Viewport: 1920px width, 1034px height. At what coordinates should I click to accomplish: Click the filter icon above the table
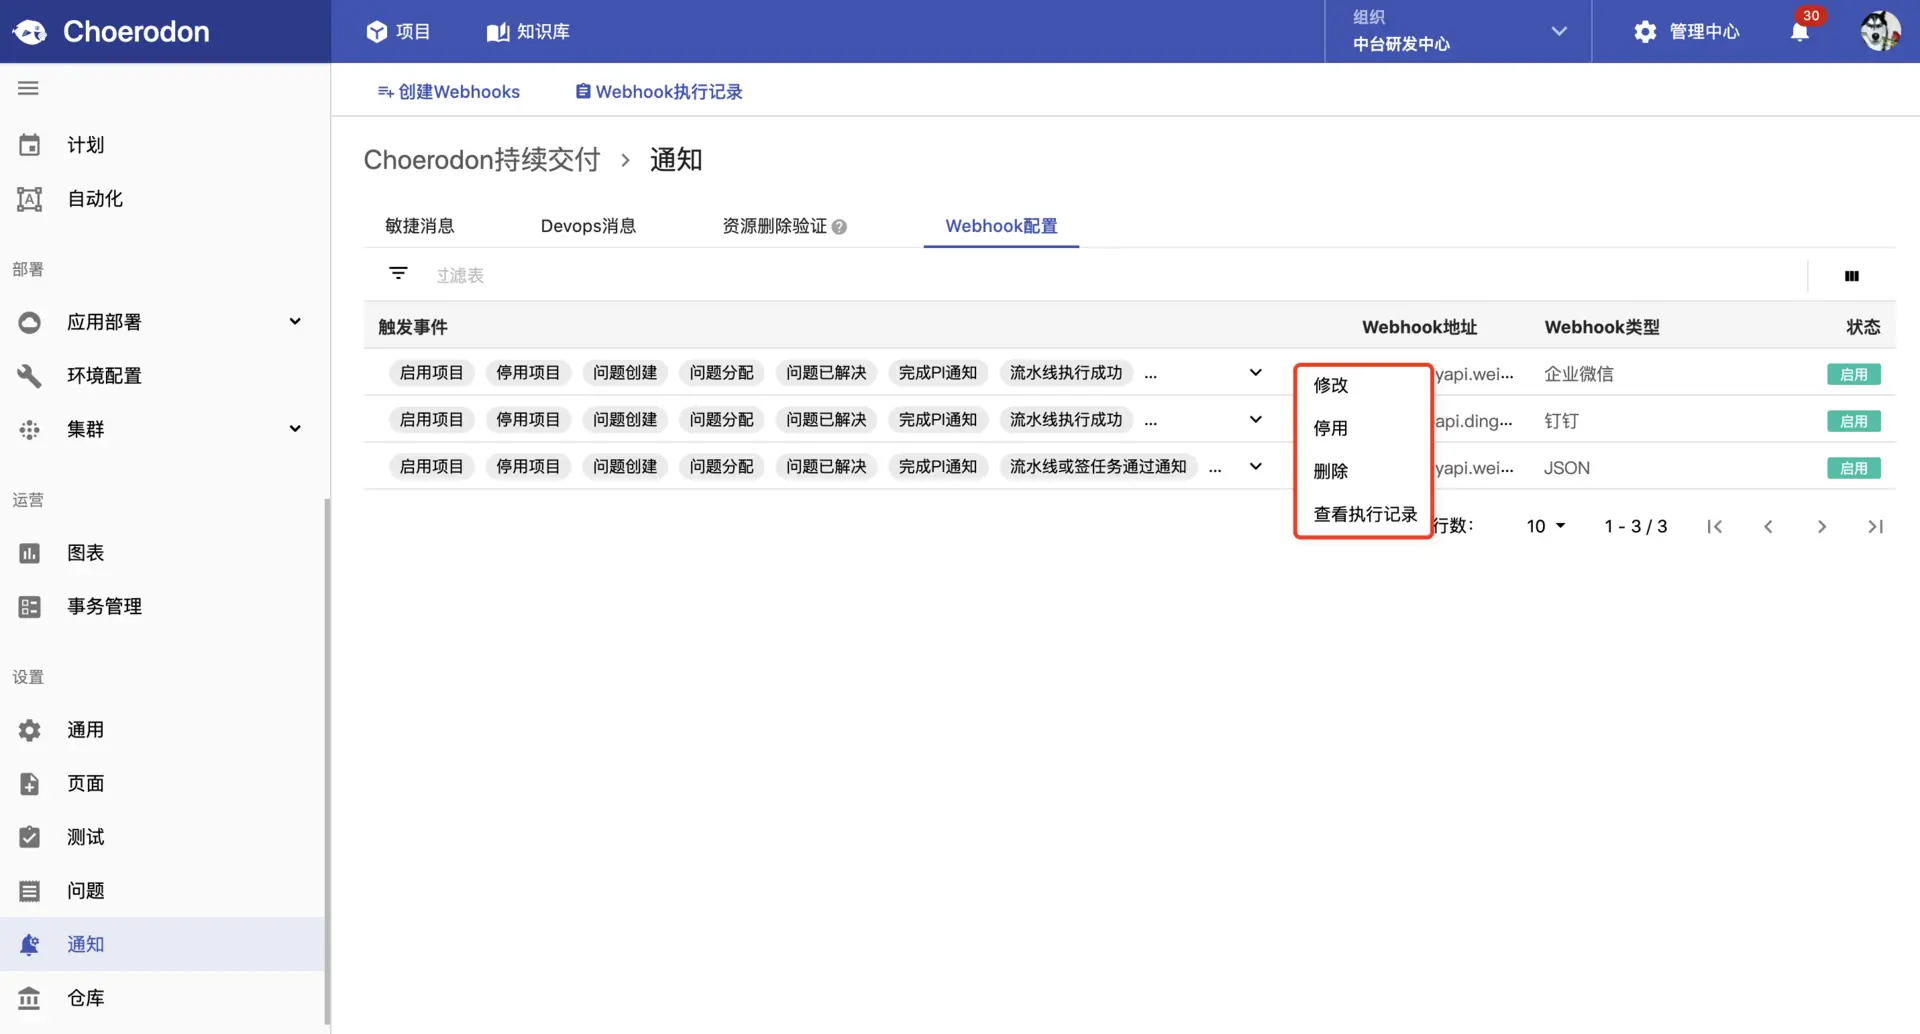coord(398,273)
